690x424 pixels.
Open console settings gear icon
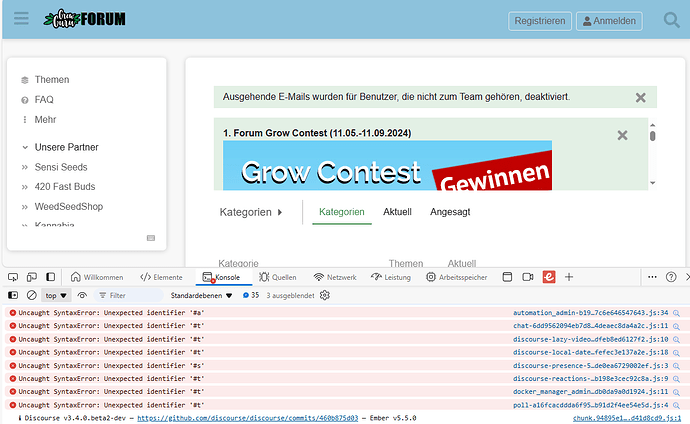pyautogui.click(x=325, y=296)
